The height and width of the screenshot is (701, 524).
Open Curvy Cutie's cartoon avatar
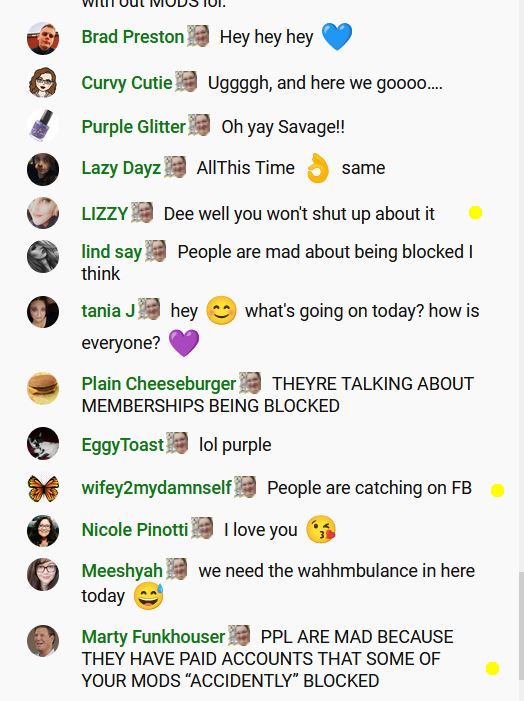point(43,83)
